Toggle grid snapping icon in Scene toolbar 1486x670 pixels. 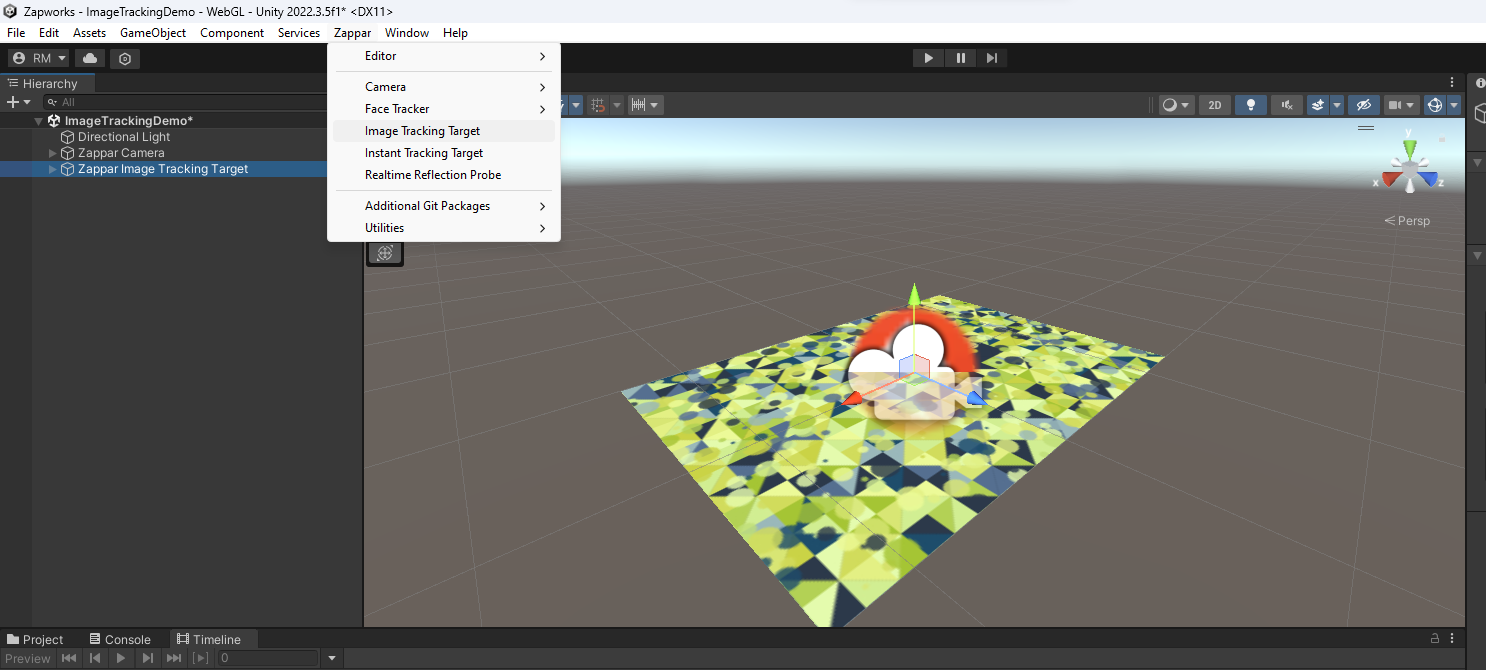pyautogui.click(x=598, y=105)
